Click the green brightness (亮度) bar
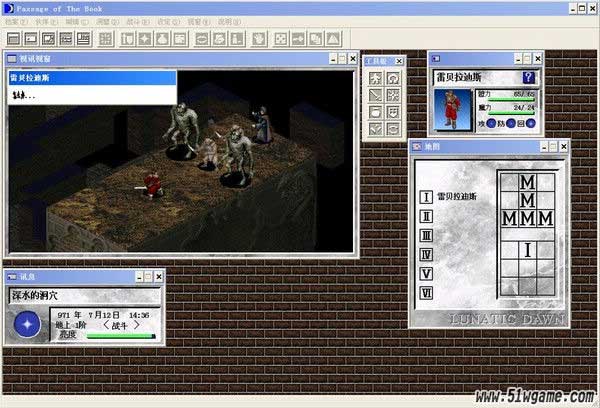600x408 pixels. coord(121,336)
